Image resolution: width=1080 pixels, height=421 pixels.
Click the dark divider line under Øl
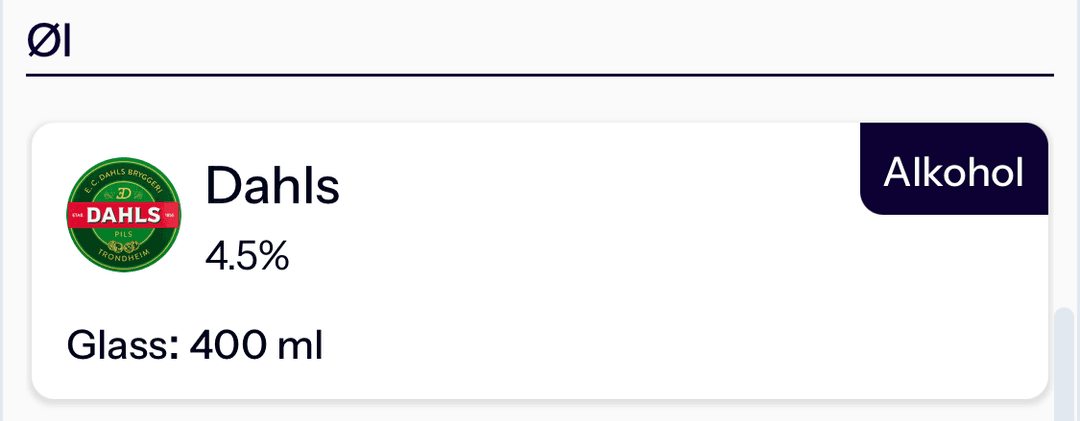click(x=540, y=74)
